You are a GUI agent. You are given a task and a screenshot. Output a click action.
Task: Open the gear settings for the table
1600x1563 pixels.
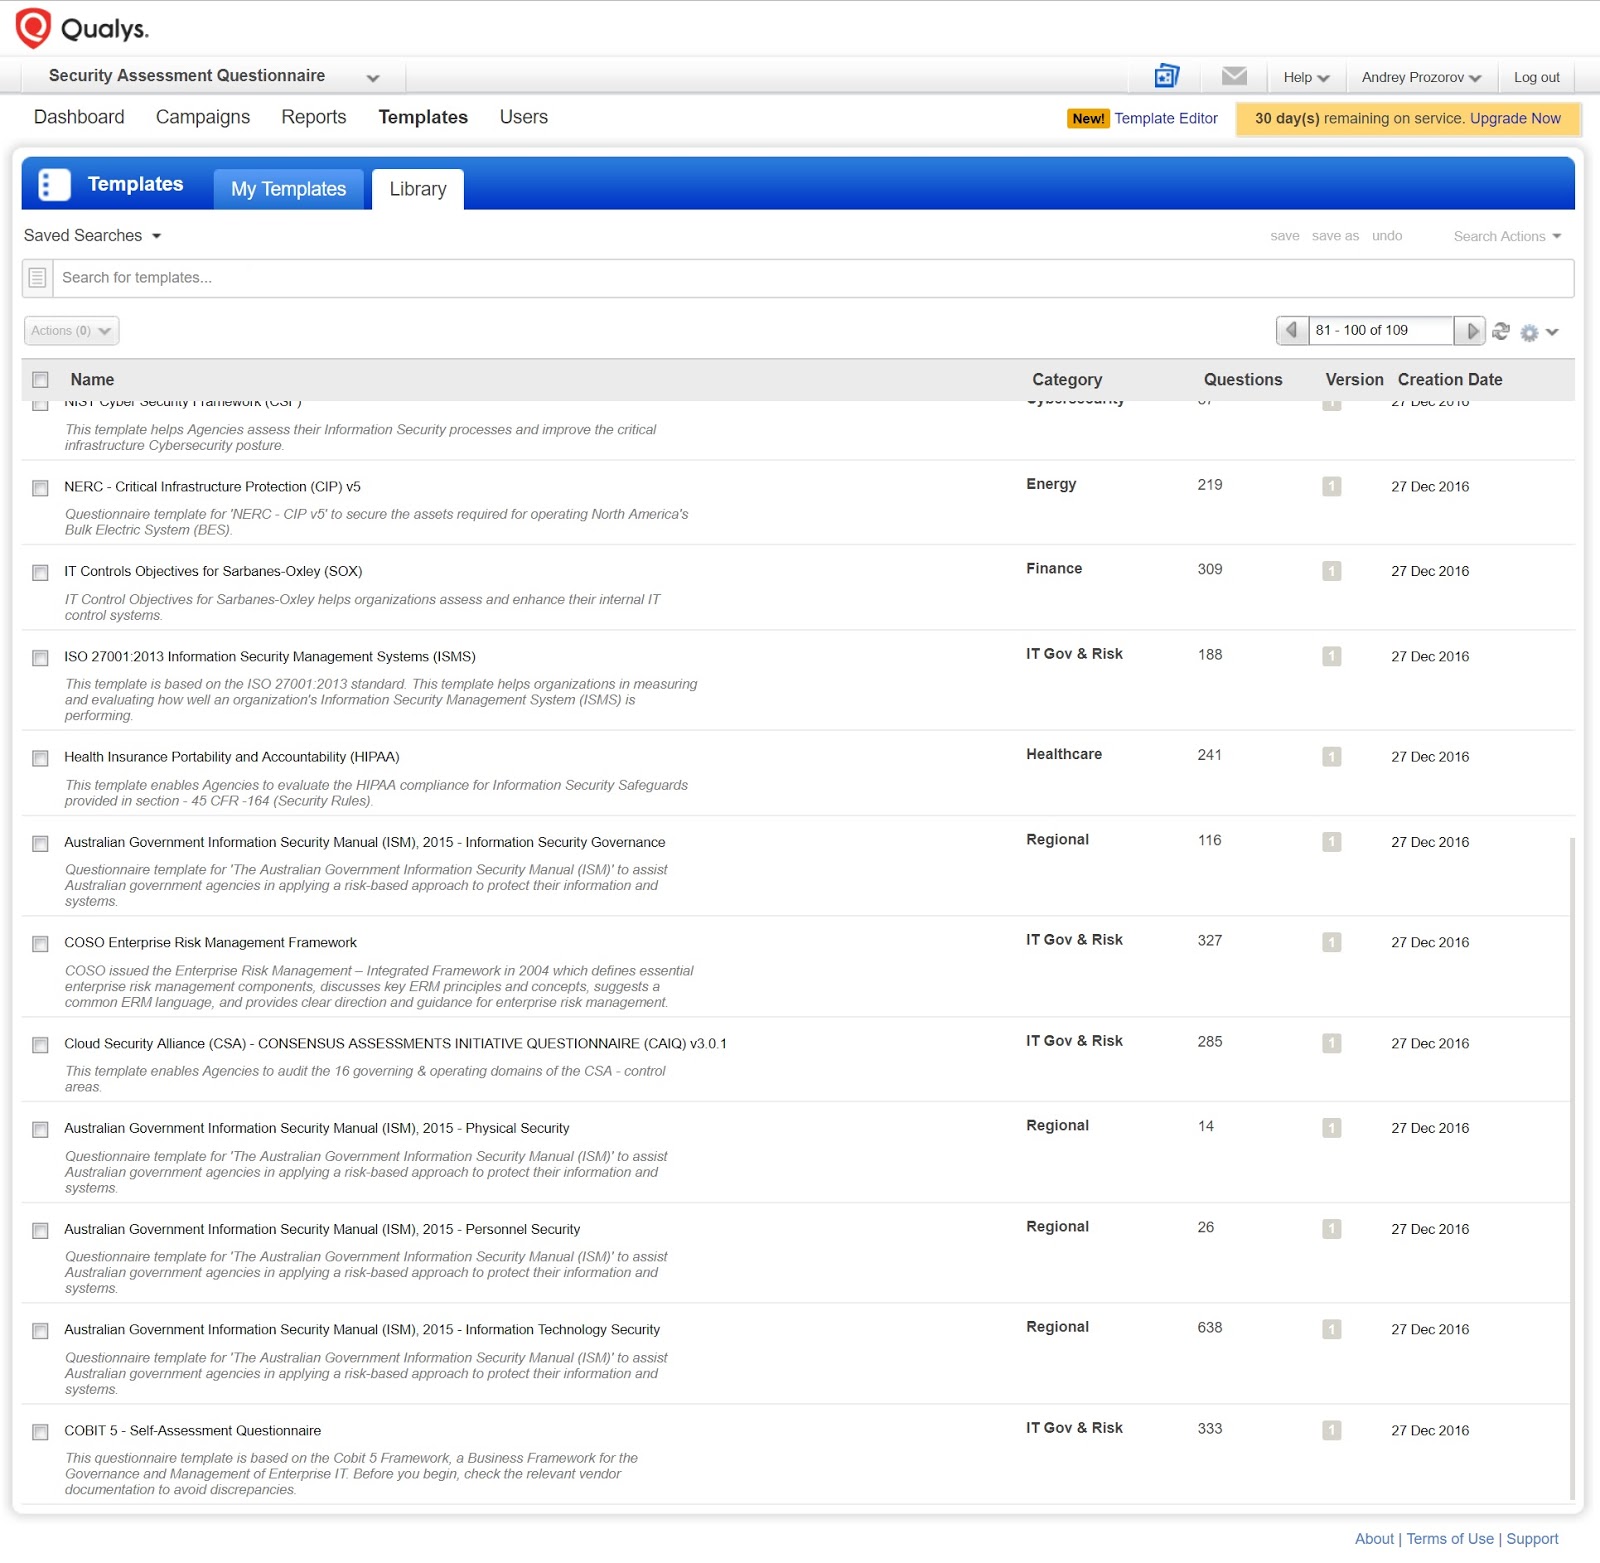pyautogui.click(x=1529, y=332)
